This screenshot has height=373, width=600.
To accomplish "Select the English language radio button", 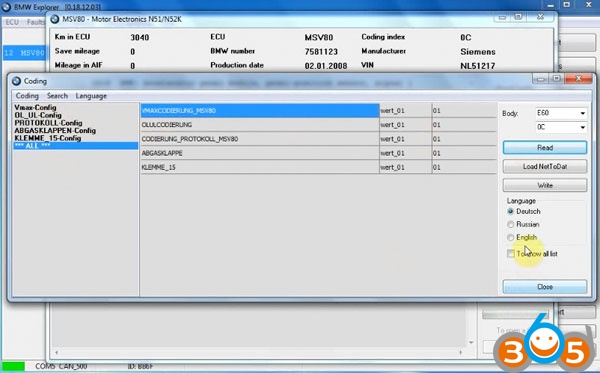I will pyautogui.click(x=510, y=238).
